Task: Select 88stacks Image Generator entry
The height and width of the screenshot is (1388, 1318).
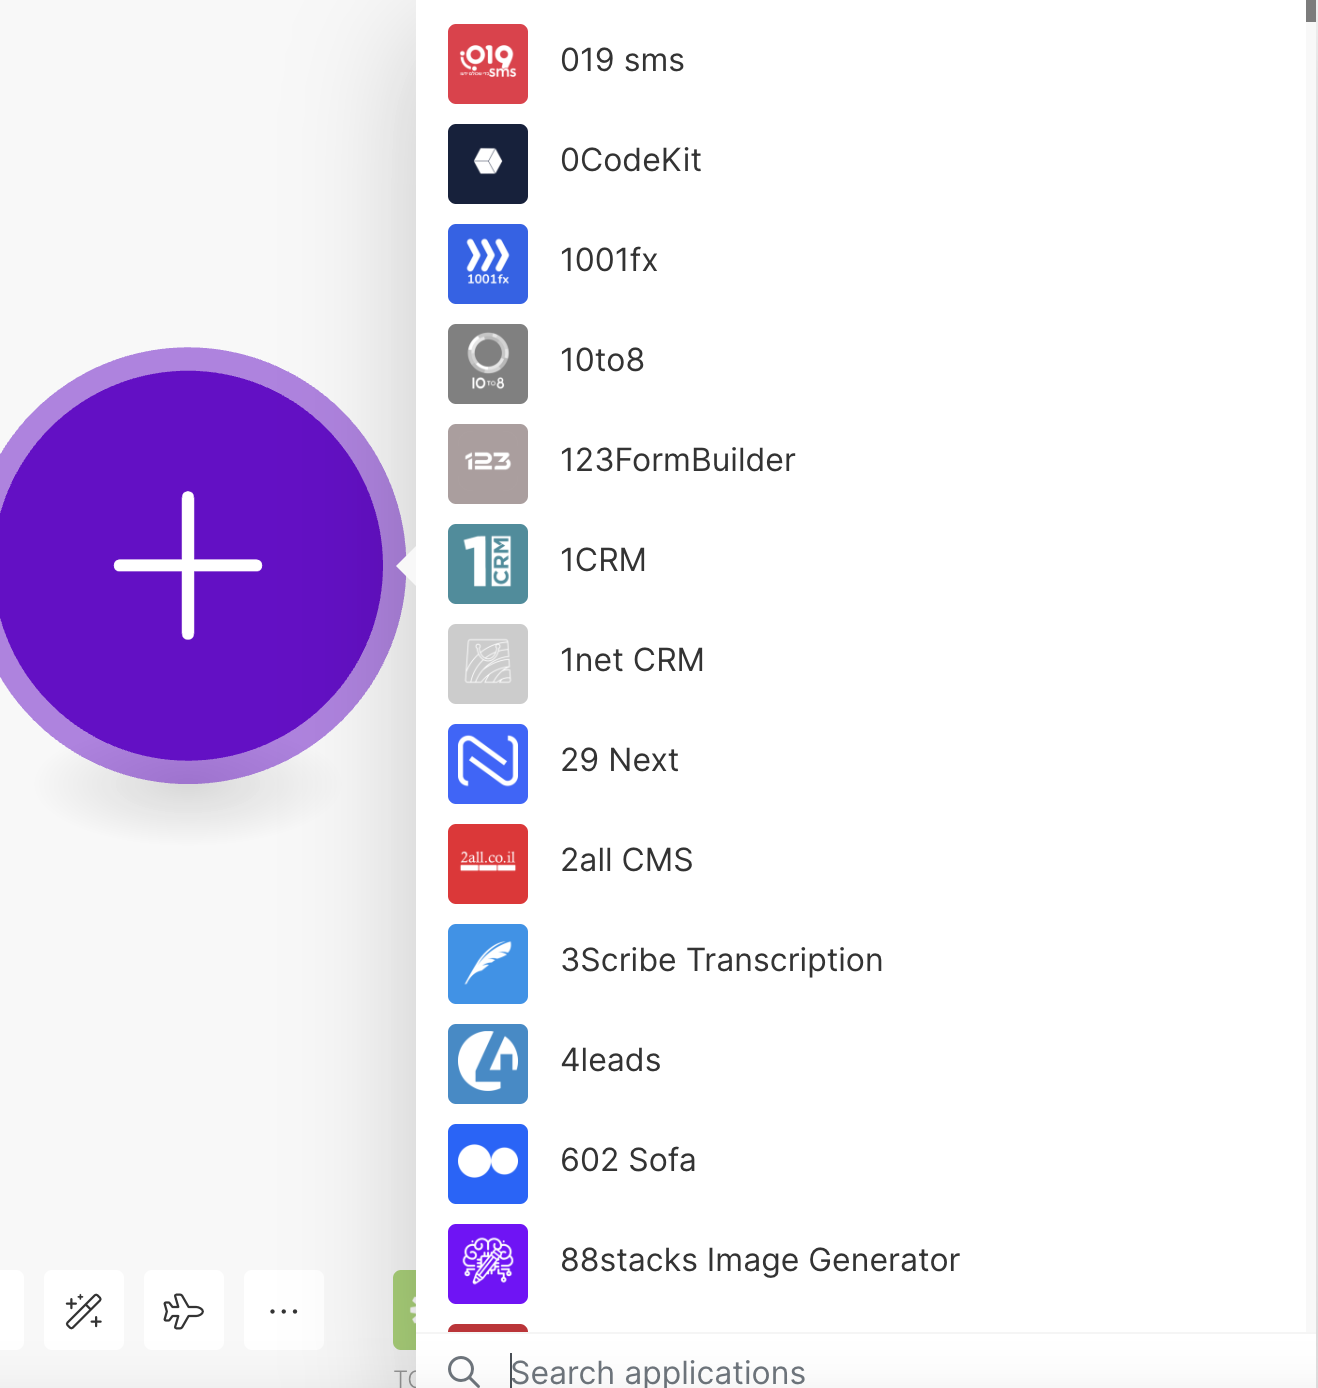Action: point(760,1260)
